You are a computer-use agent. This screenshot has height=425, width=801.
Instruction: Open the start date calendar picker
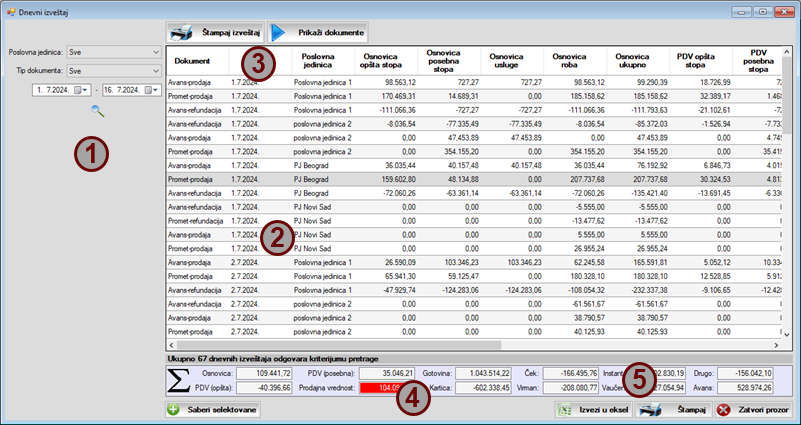[x=81, y=90]
